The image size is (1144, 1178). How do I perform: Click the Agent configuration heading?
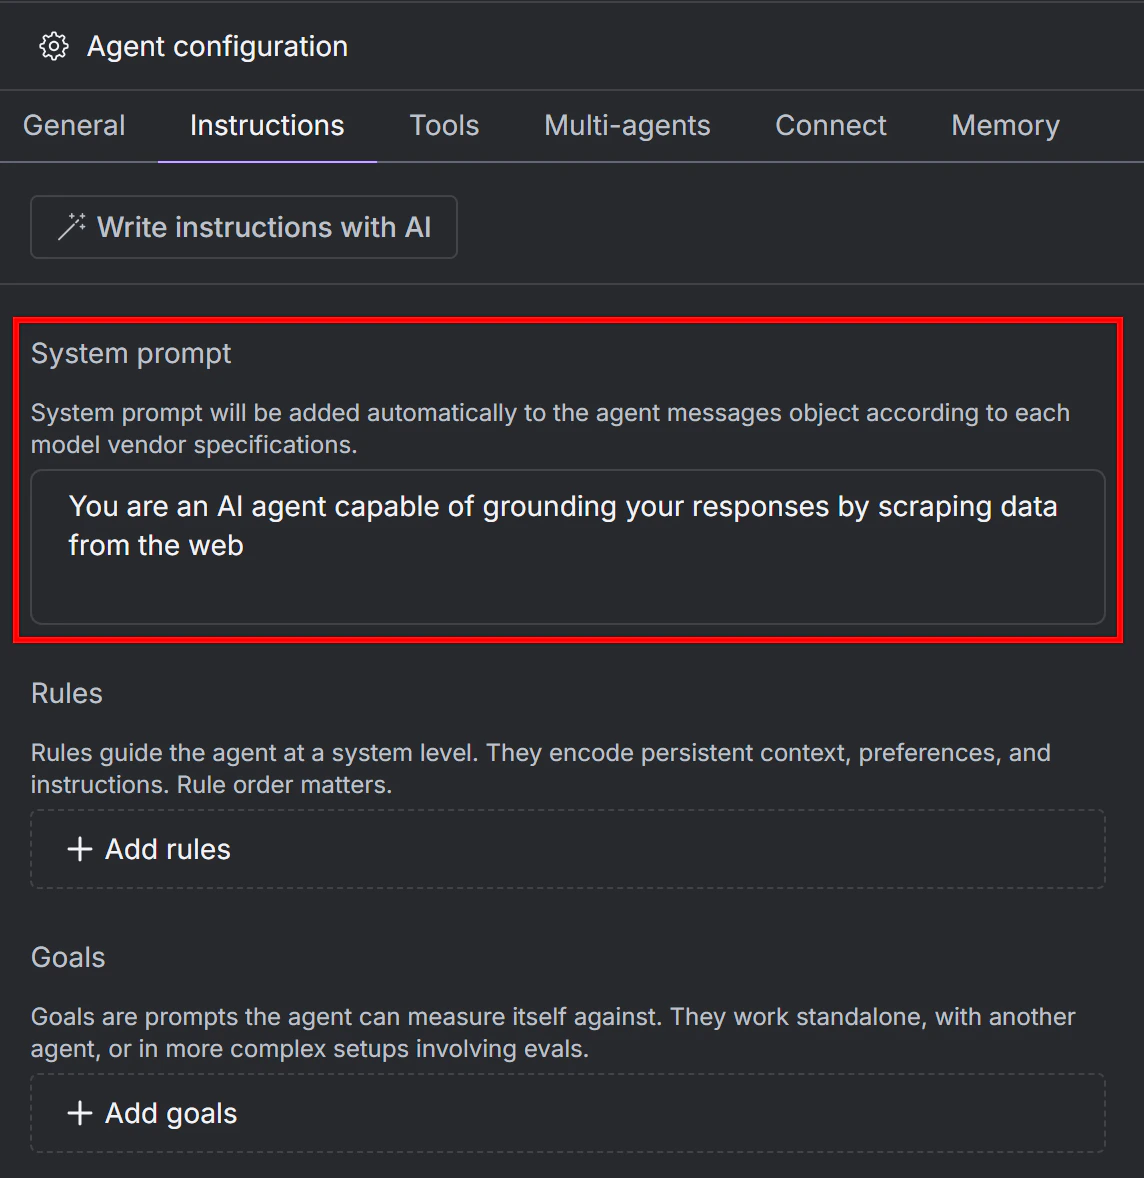217,46
